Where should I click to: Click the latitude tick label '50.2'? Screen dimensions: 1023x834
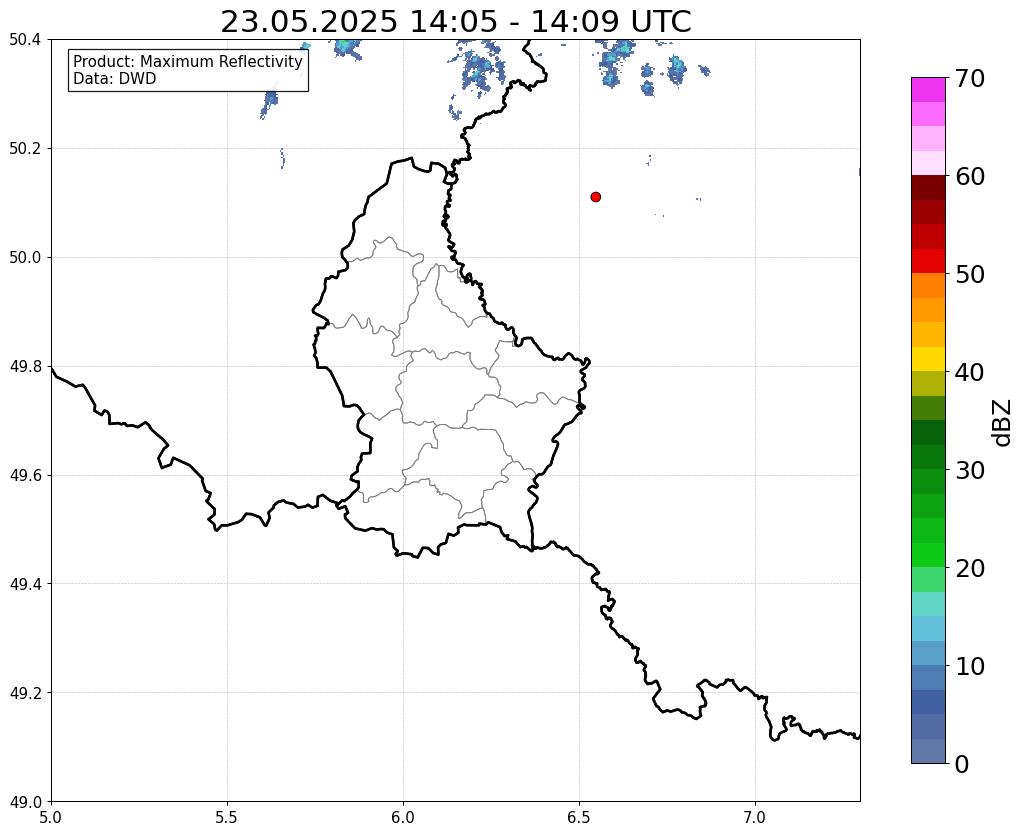click(x=25, y=149)
